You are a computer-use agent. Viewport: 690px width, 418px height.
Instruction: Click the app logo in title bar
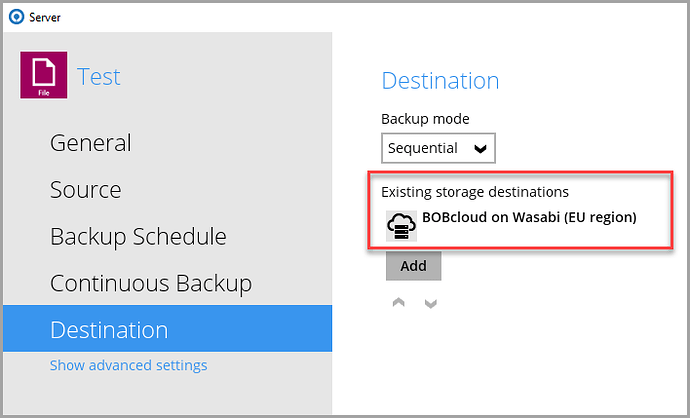(x=15, y=15)
